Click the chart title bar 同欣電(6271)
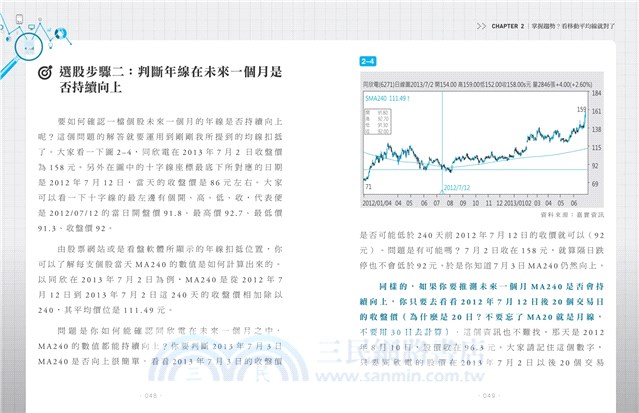 477,84
